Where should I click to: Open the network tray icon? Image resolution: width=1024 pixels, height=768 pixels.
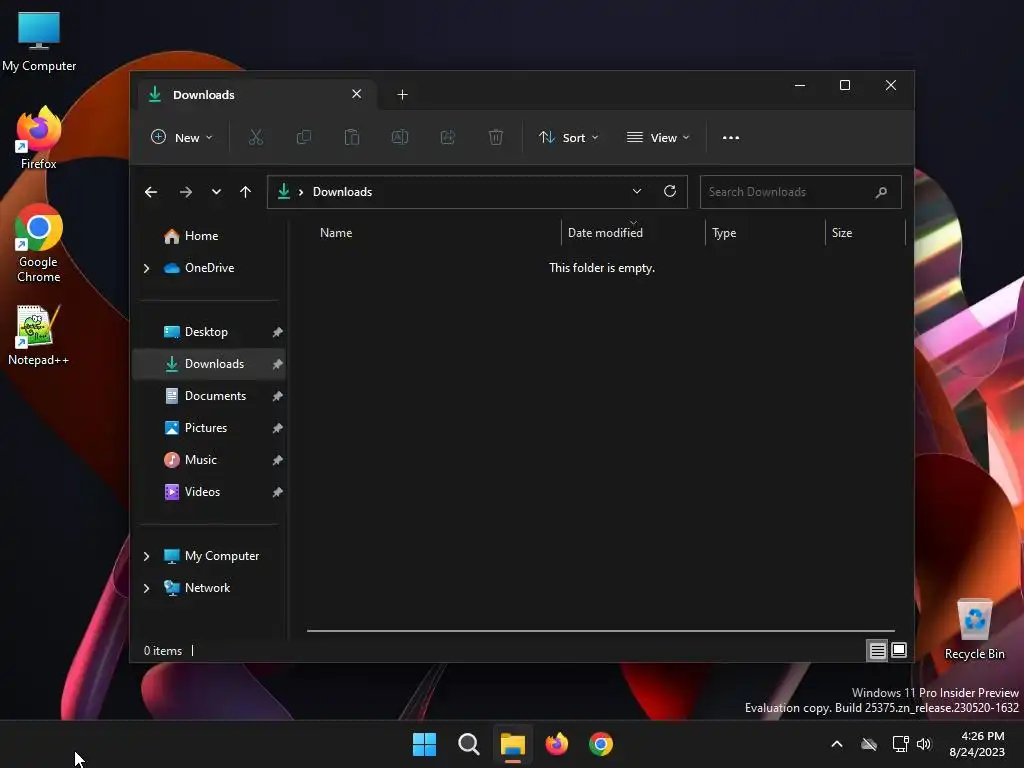coord(901,744)
